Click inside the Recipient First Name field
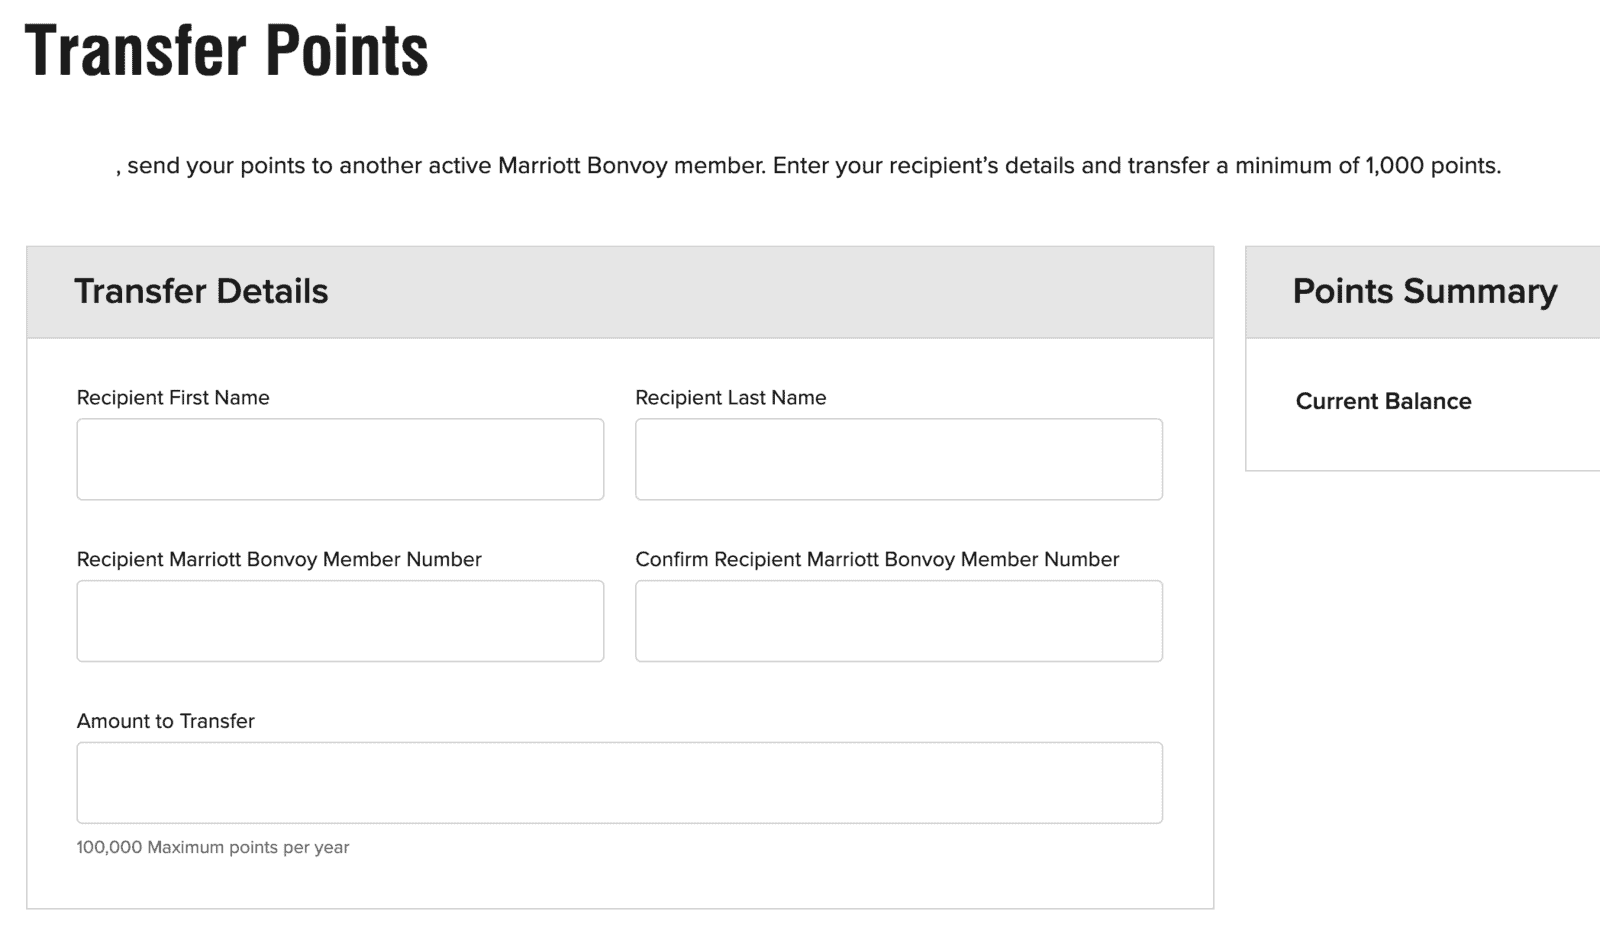The width and height of the screenshot is (1600, 937). click(340, 459)
